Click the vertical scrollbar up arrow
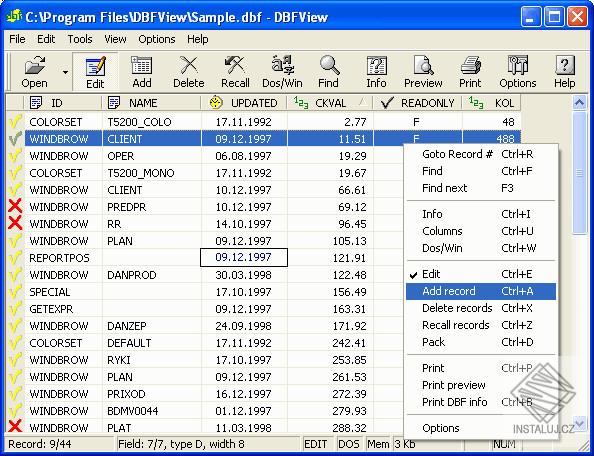The width and height of the screenshot is (594, 456). [579, 103]
